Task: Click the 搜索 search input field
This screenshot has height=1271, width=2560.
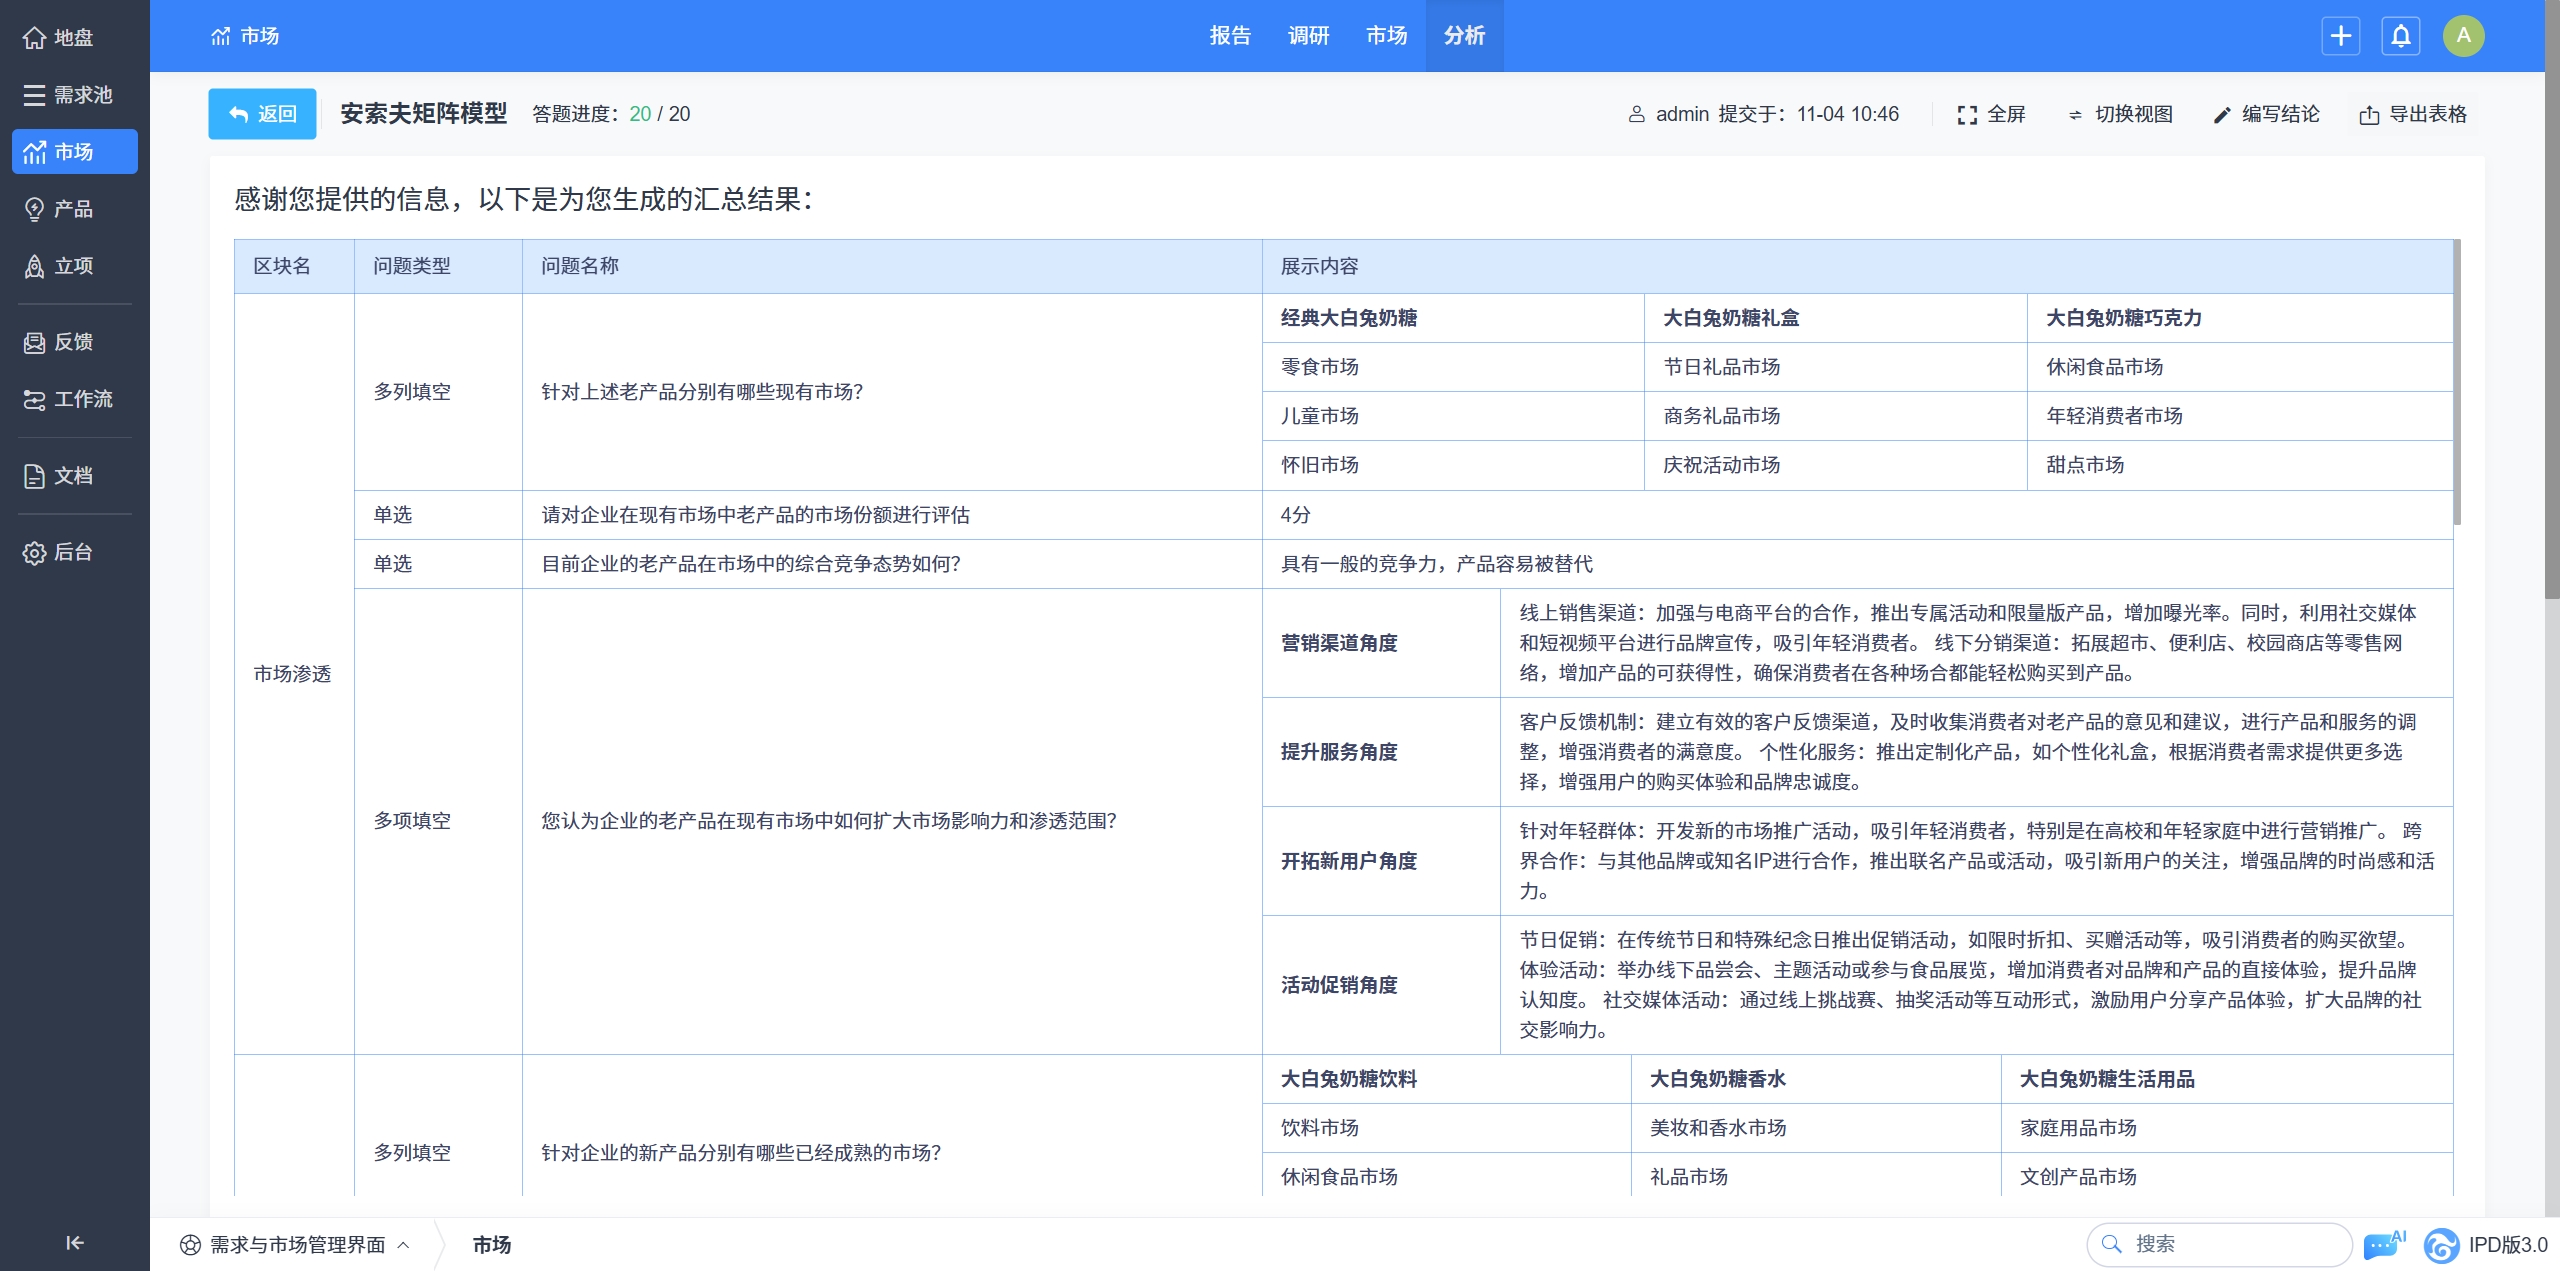Action: pos(2219,1244)
